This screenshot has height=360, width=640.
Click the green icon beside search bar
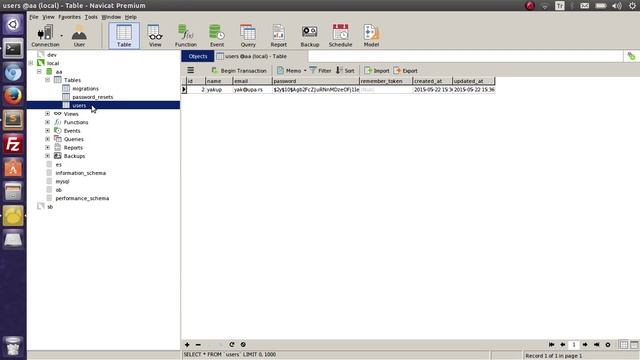631,56
